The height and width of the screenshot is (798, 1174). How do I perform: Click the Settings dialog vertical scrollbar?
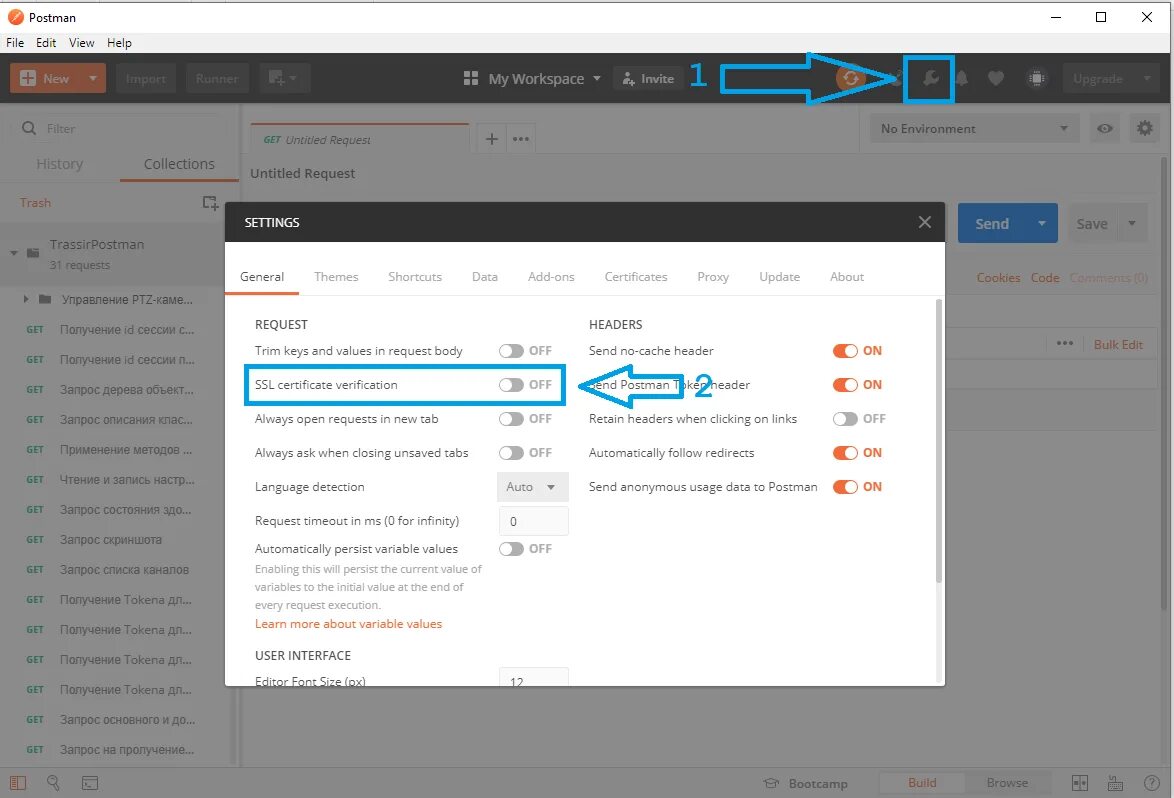point(939,441)
